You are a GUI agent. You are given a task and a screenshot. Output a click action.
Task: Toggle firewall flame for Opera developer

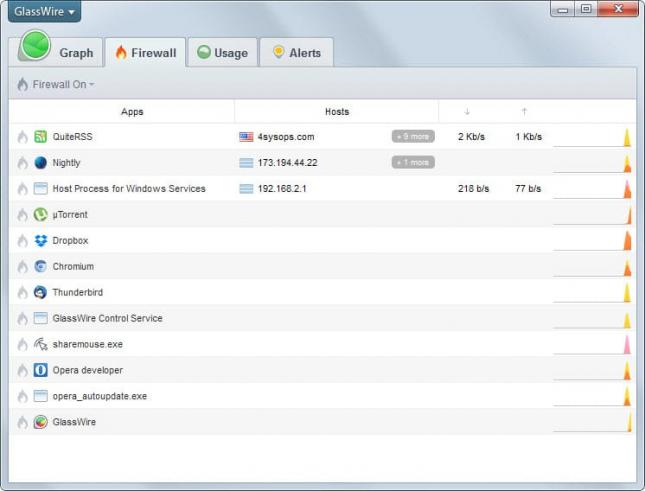[x=23, y=370]
